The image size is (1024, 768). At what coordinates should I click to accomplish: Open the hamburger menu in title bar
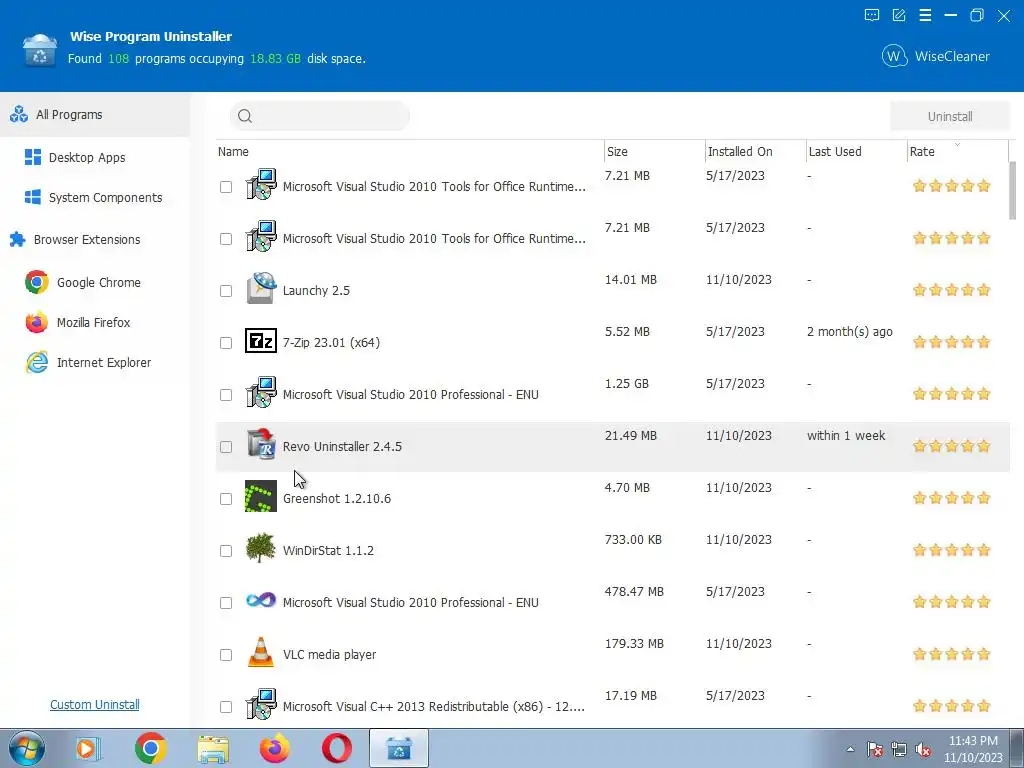925,15
